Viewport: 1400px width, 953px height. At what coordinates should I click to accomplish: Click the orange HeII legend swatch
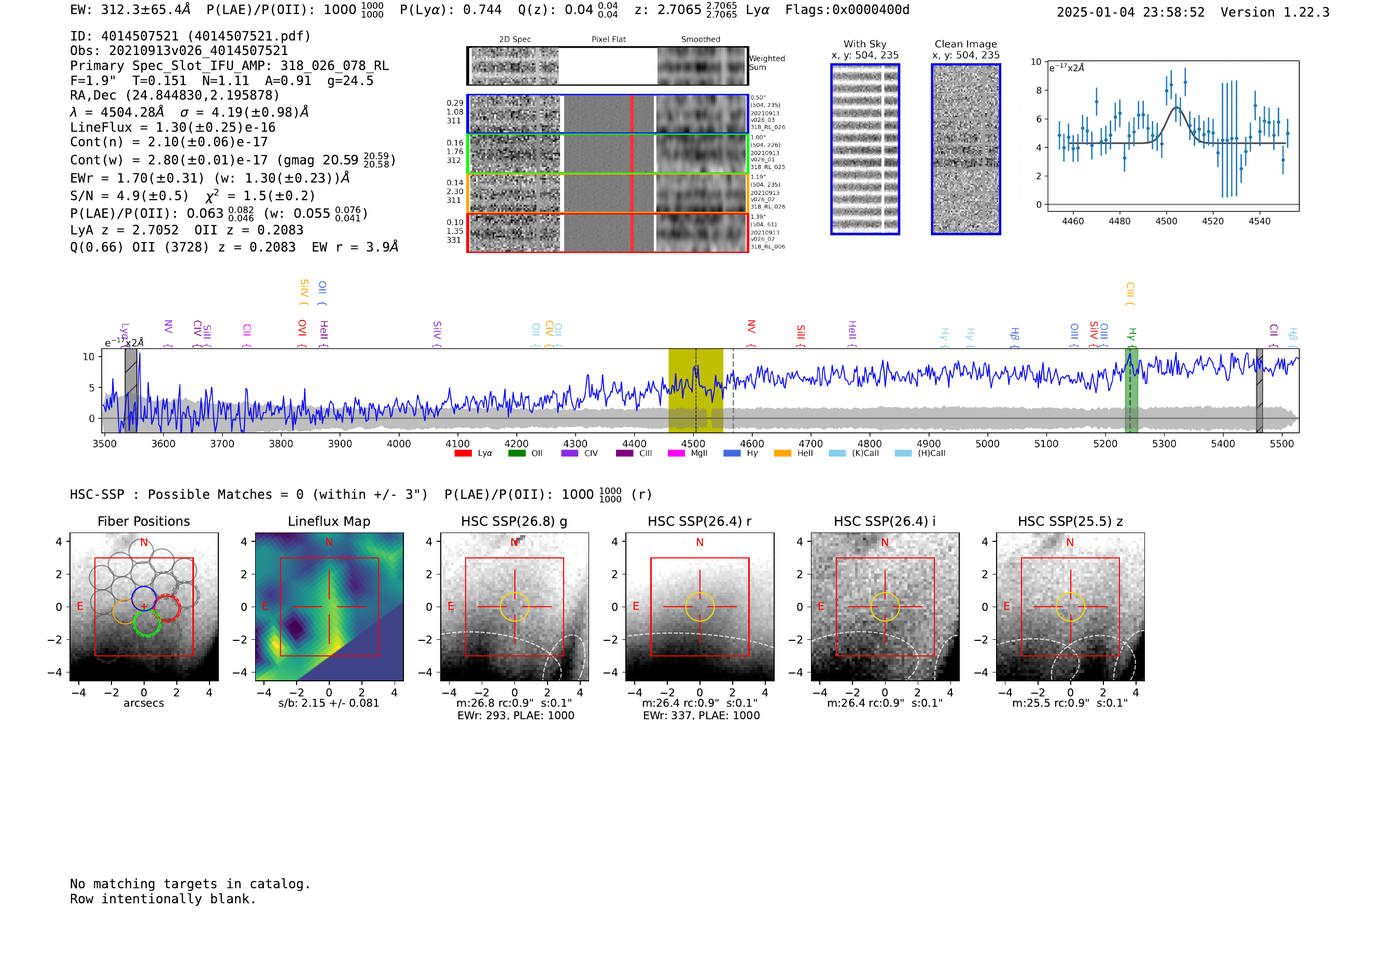pos(782,453)
